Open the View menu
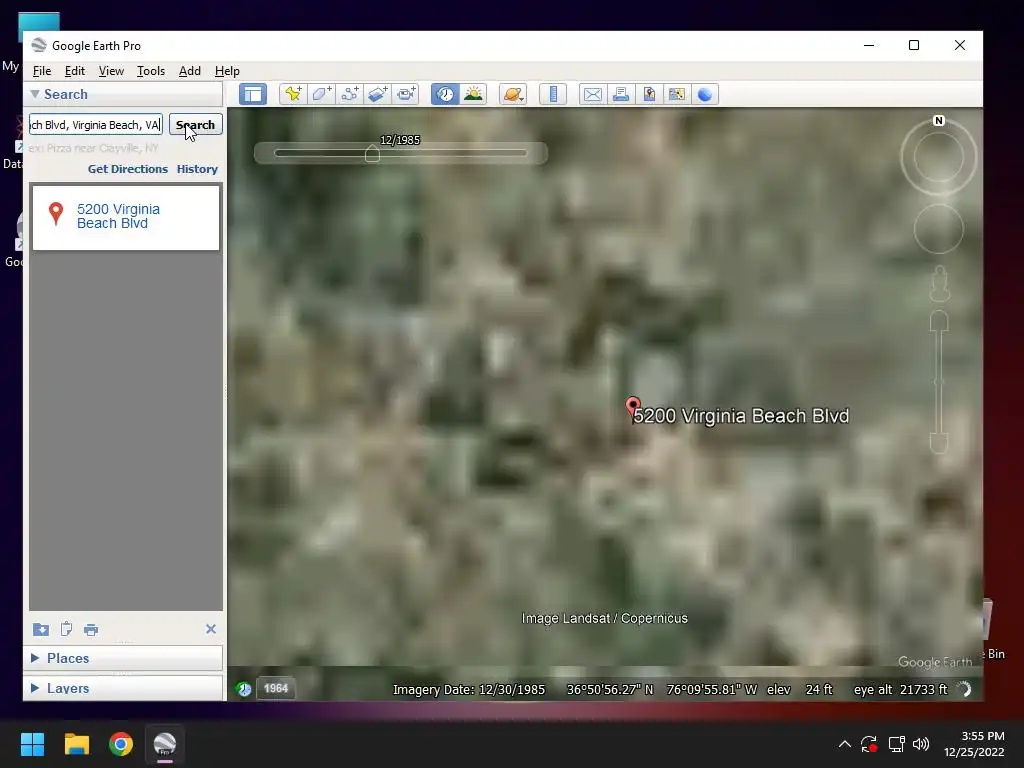Image resolution: width=1024 pixels, height=768 pixels. (111, 71)
